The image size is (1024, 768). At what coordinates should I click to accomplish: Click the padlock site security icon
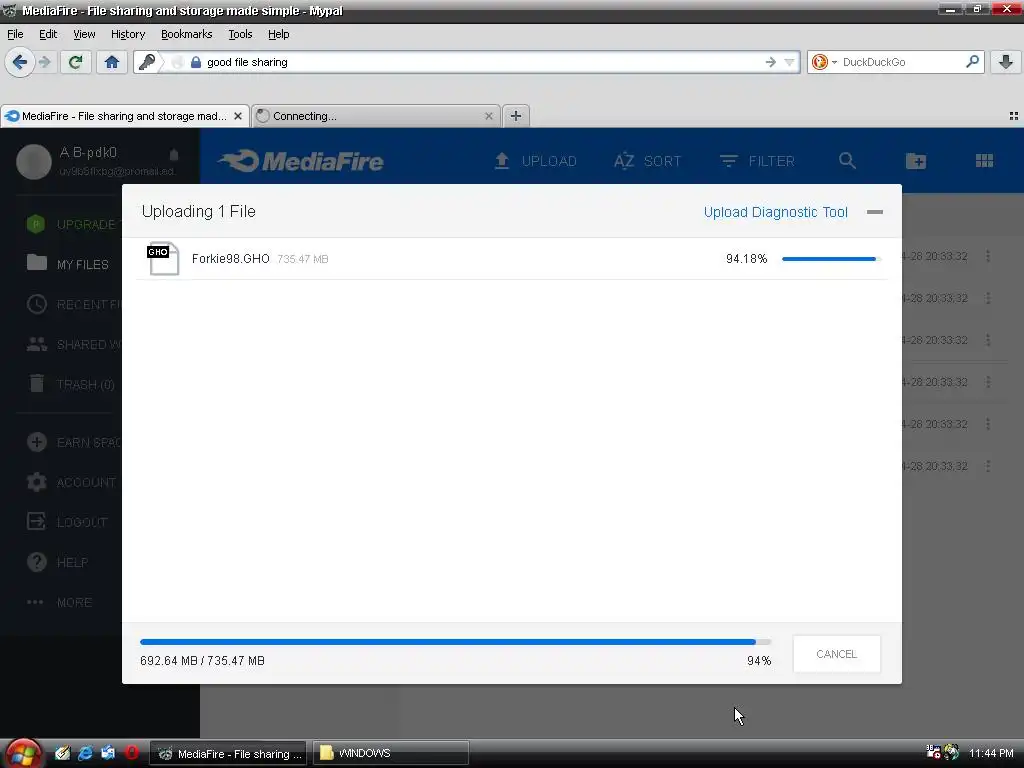click(x=195, y=62)
